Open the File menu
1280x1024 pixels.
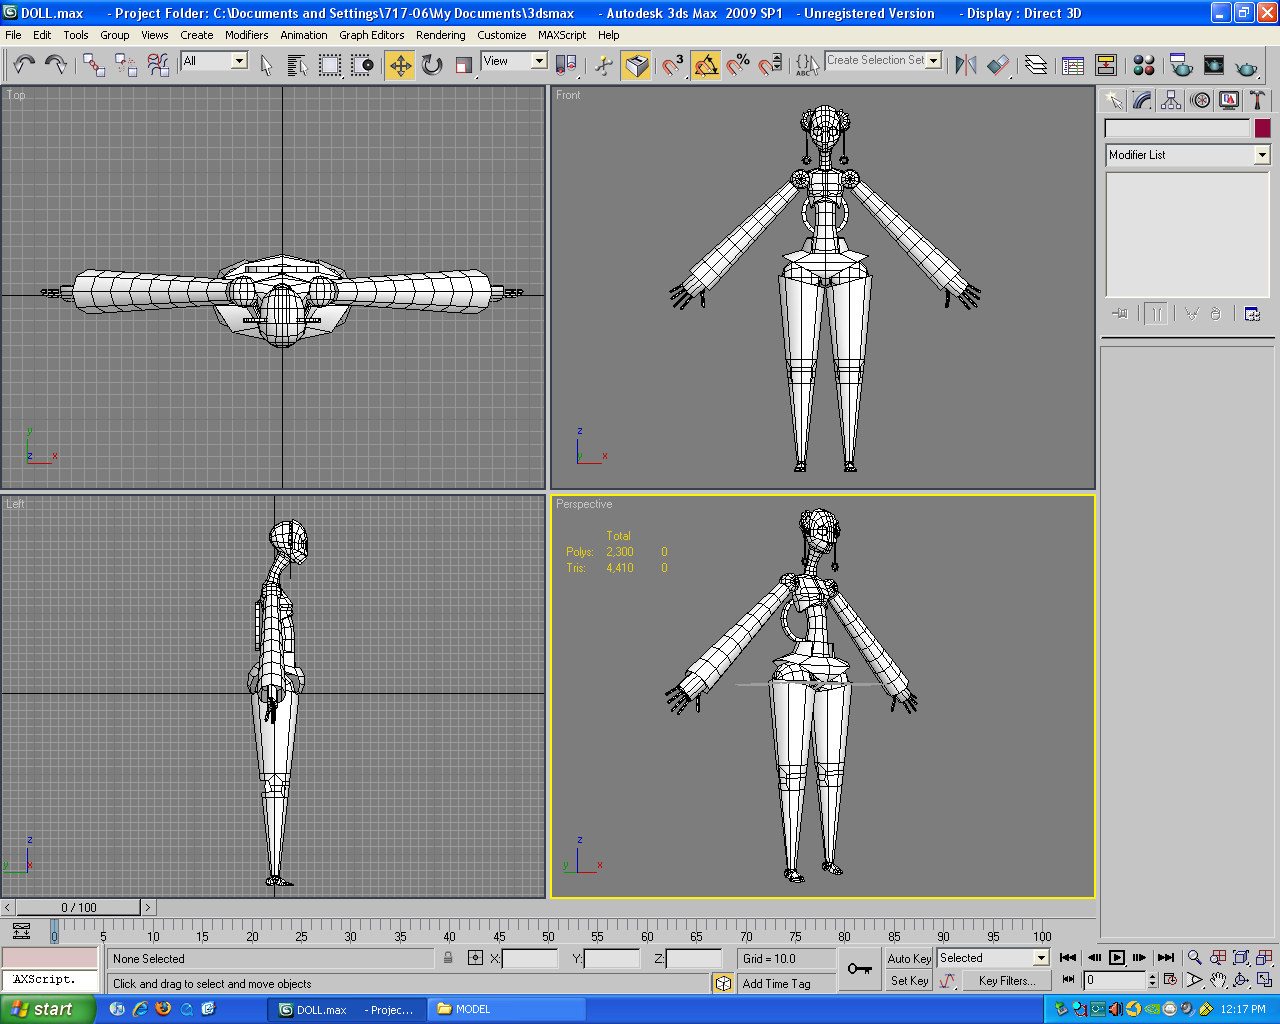[13, 35]
